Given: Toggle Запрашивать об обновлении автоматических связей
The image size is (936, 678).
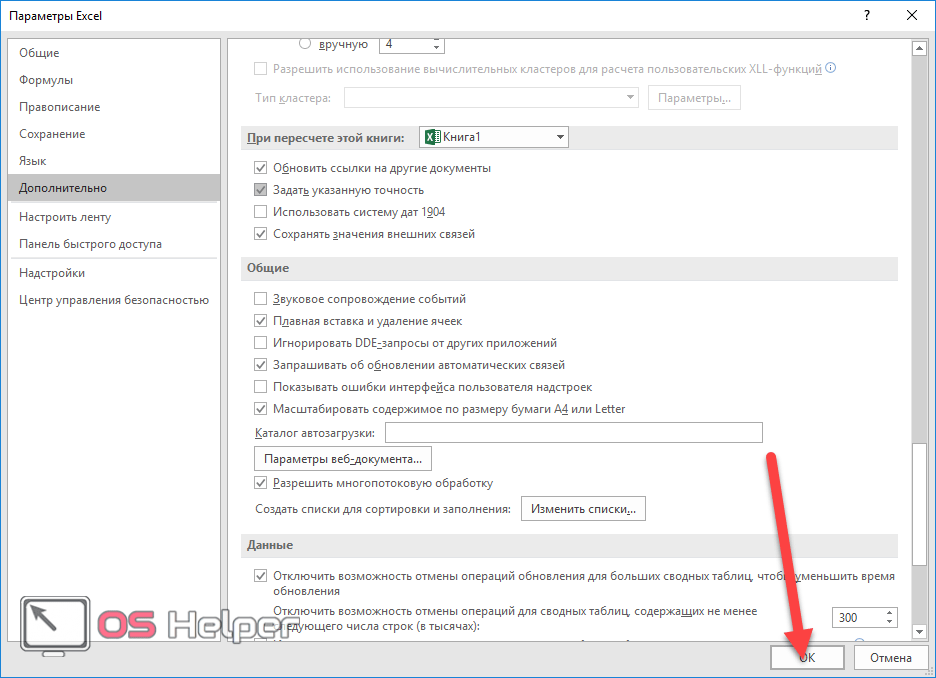Looking at the screenshot, I should click(260, 365).
